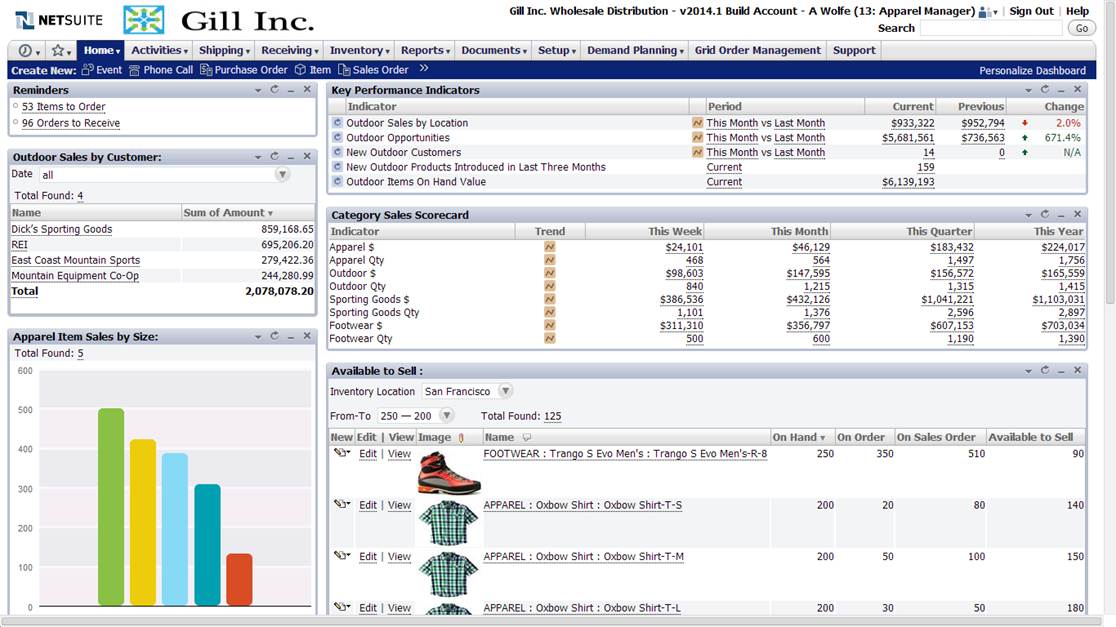Open Trend icon for Apparel $ row
The image size is (1116, 627).
[x=549, y=247]
